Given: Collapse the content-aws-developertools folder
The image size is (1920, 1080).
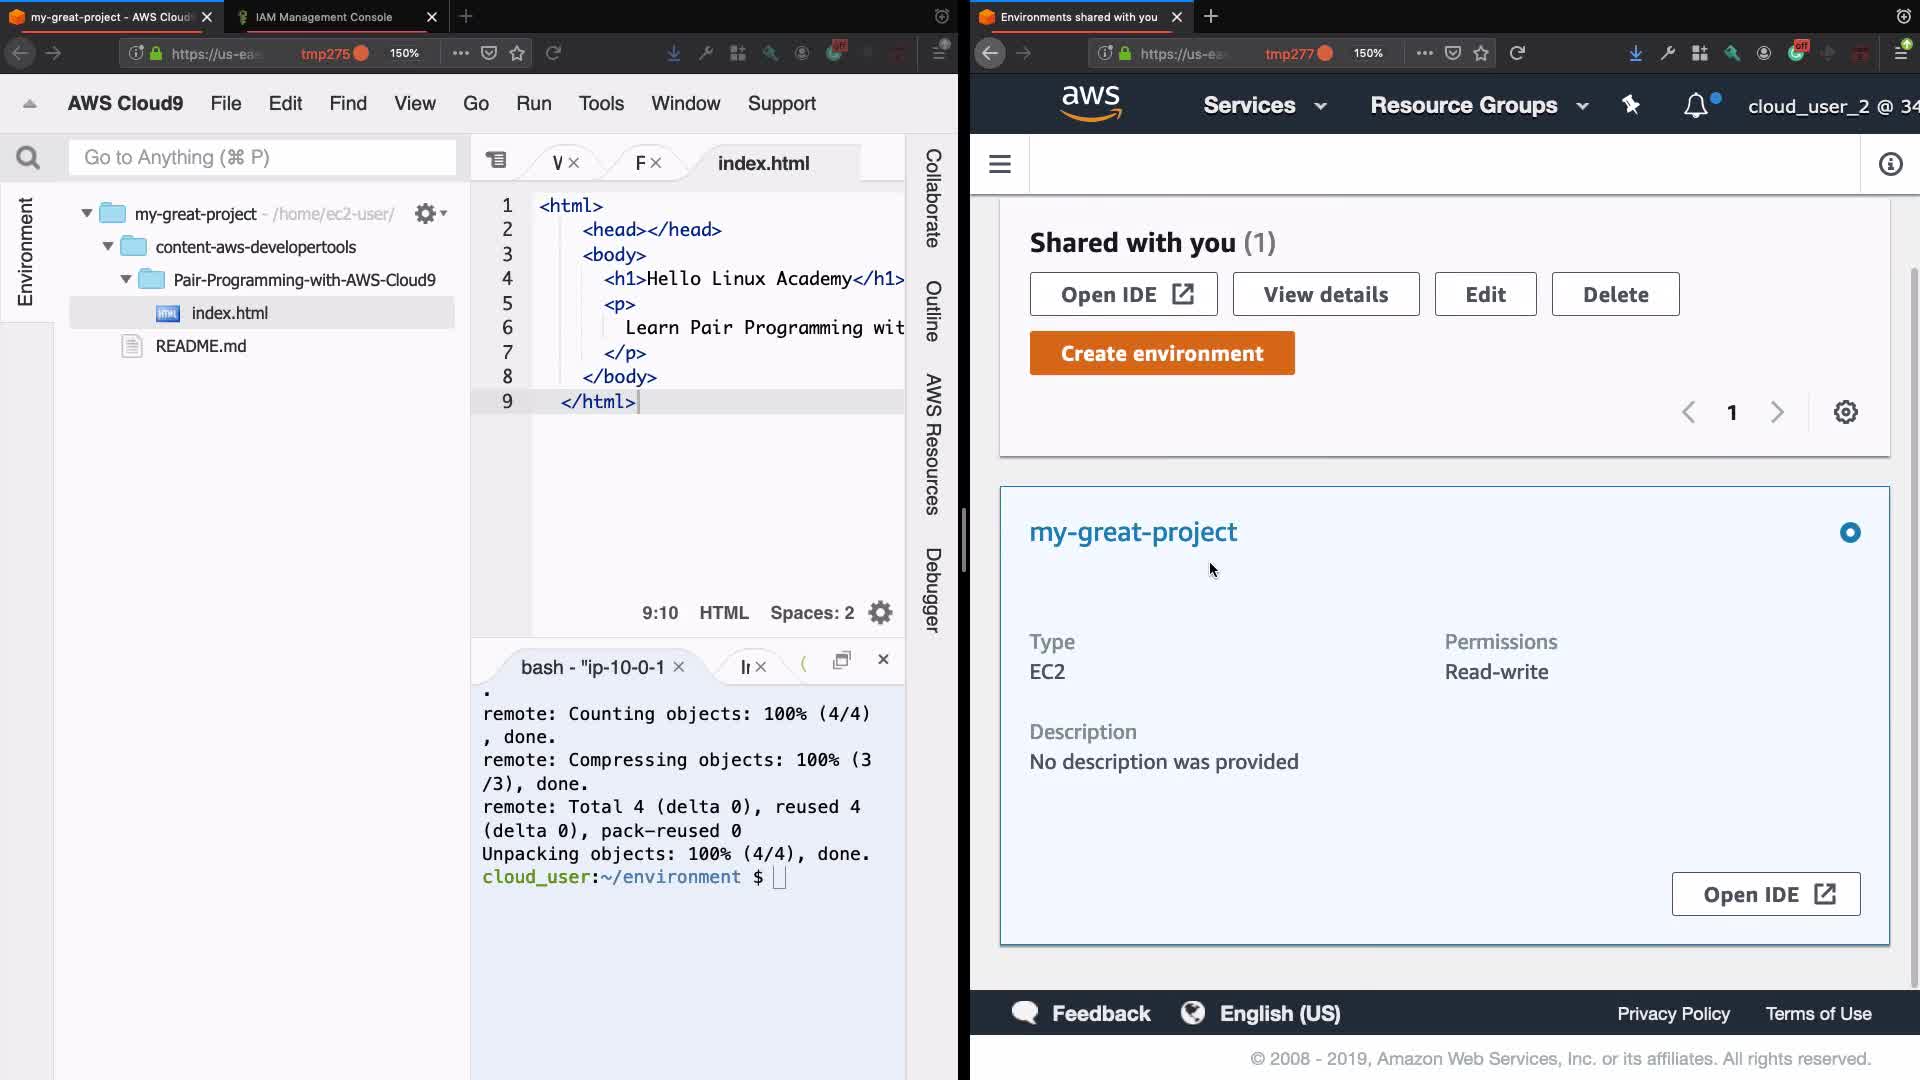Looking at the screenshot, I should 108,247.
